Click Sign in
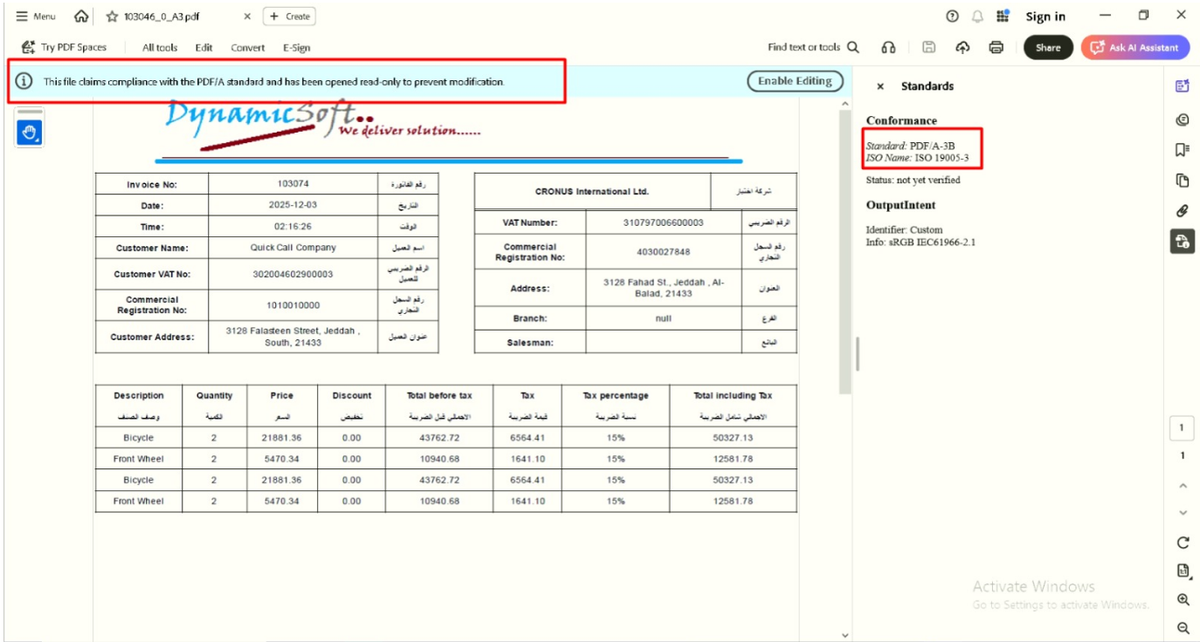This screenshot has height=642, width=1200. pyautogui.click(x=1045, y=16)
